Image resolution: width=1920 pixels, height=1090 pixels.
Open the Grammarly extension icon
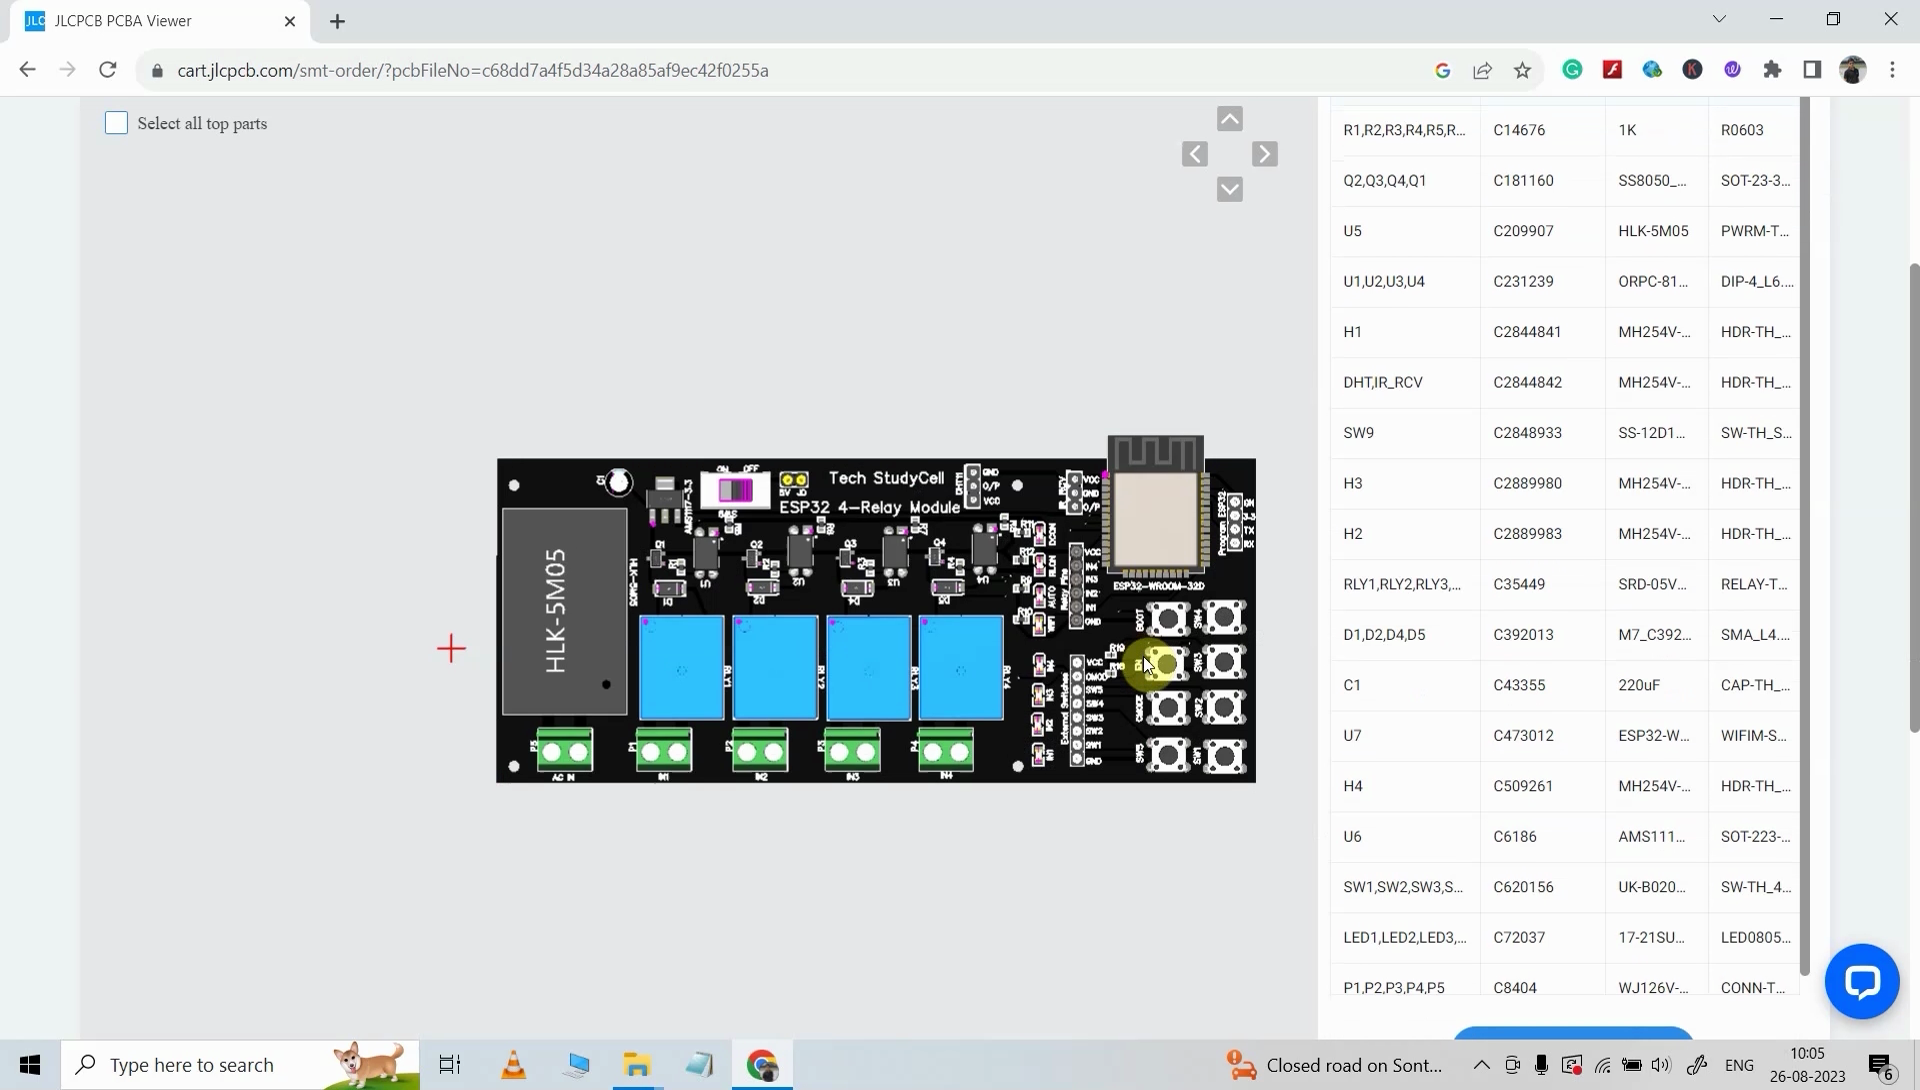1572,70
